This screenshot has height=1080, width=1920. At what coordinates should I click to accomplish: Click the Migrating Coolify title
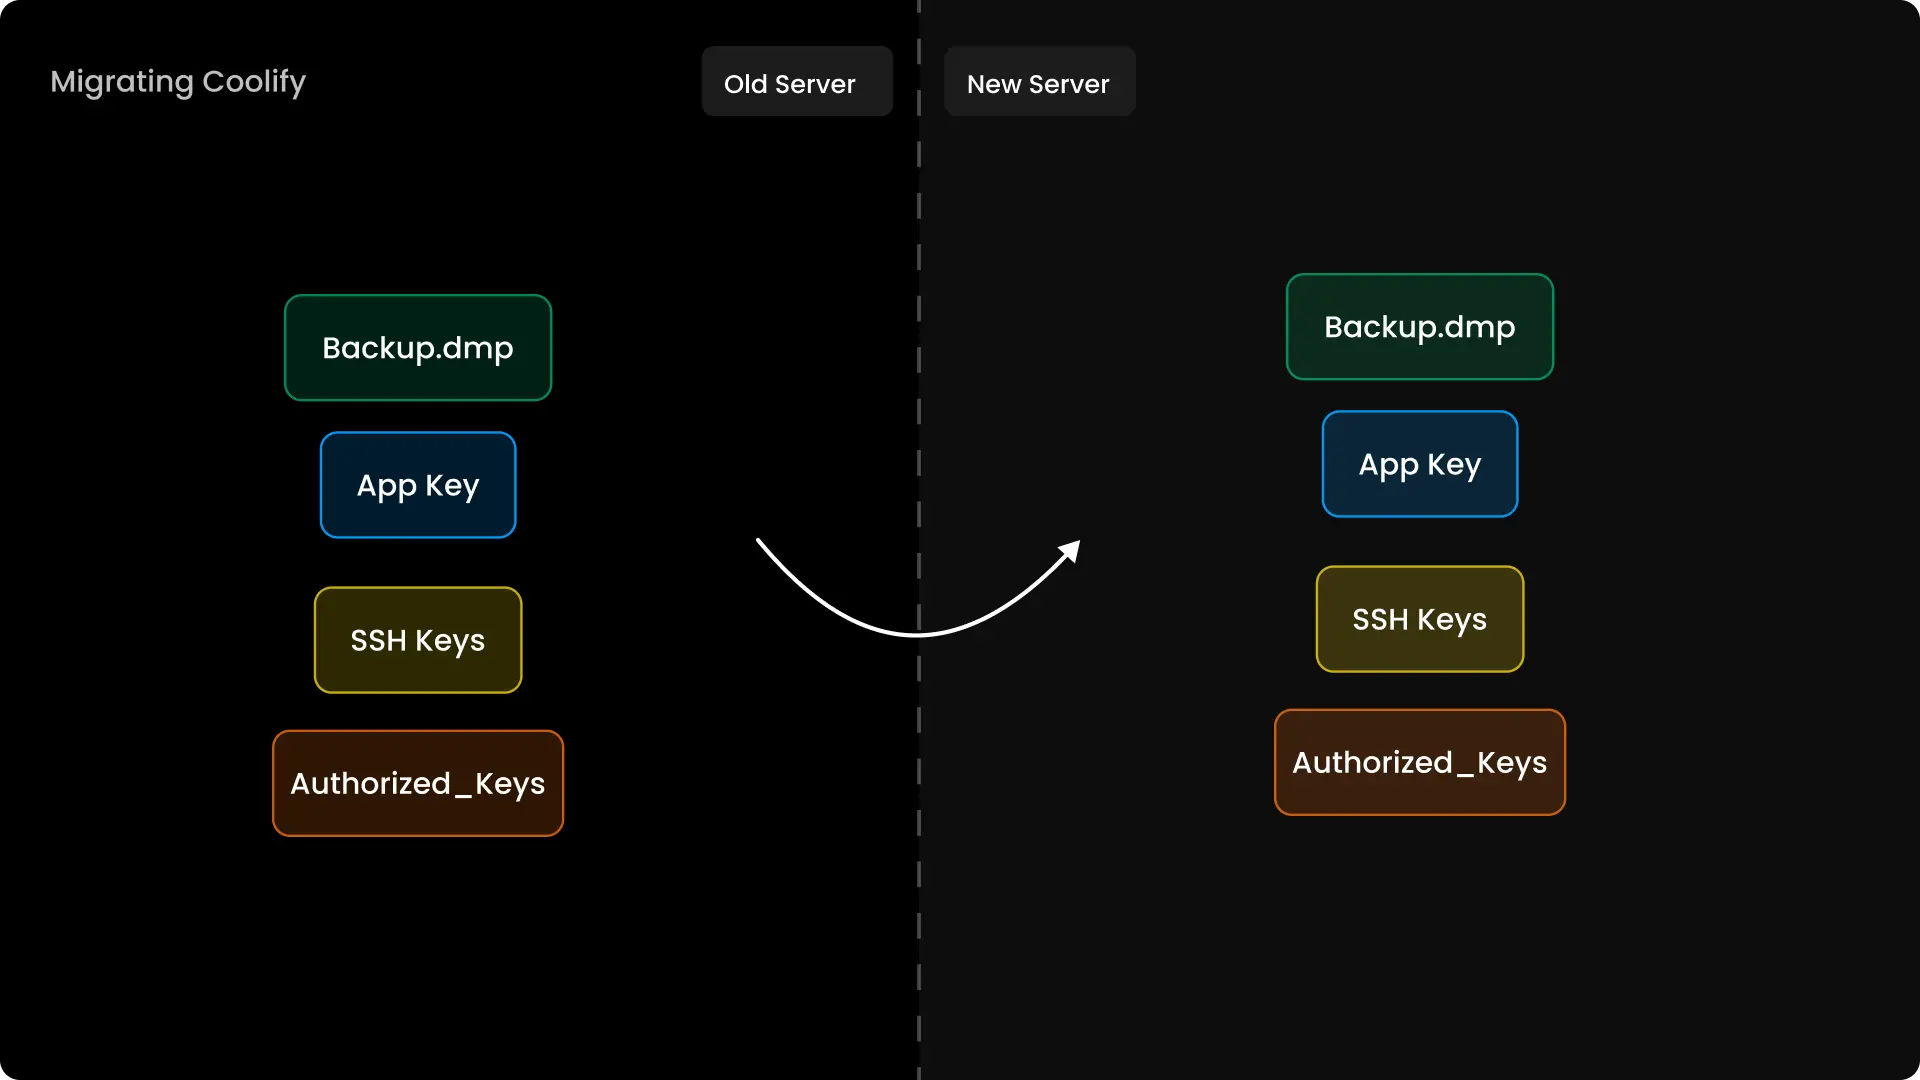(178, 82)
